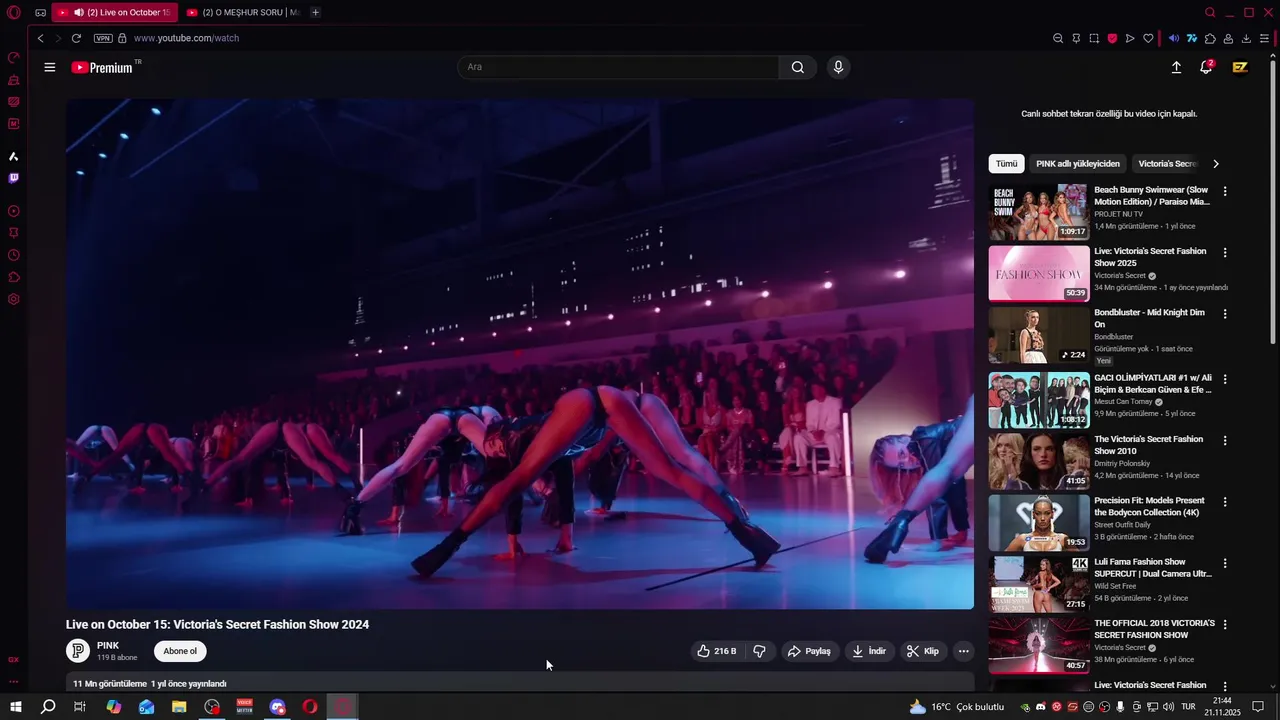Open the EZ account avatar menu
The height and width of the screenshot is (720, 1280).
click(x=1240, y=67)
